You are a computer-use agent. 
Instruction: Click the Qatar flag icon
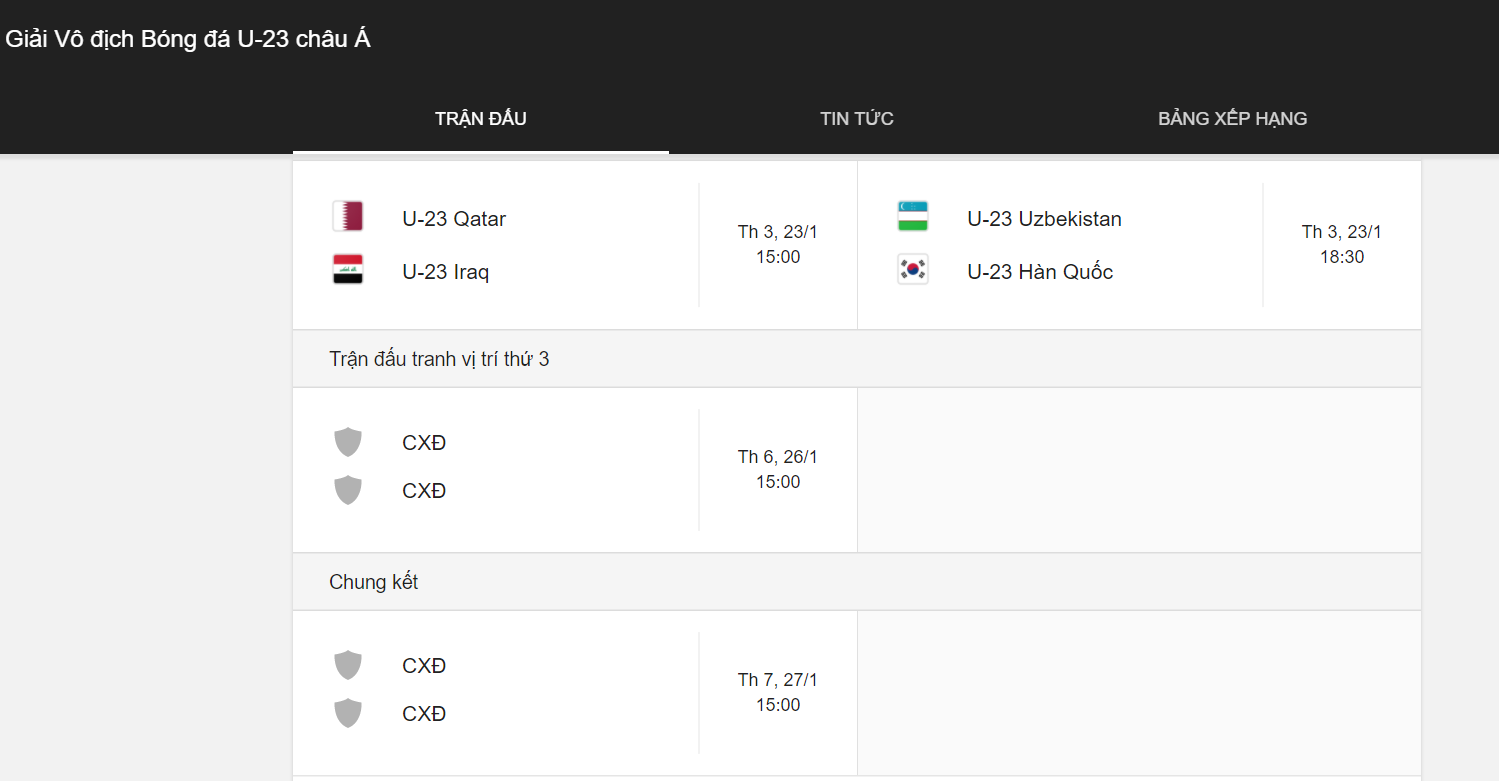click(348, 217)
